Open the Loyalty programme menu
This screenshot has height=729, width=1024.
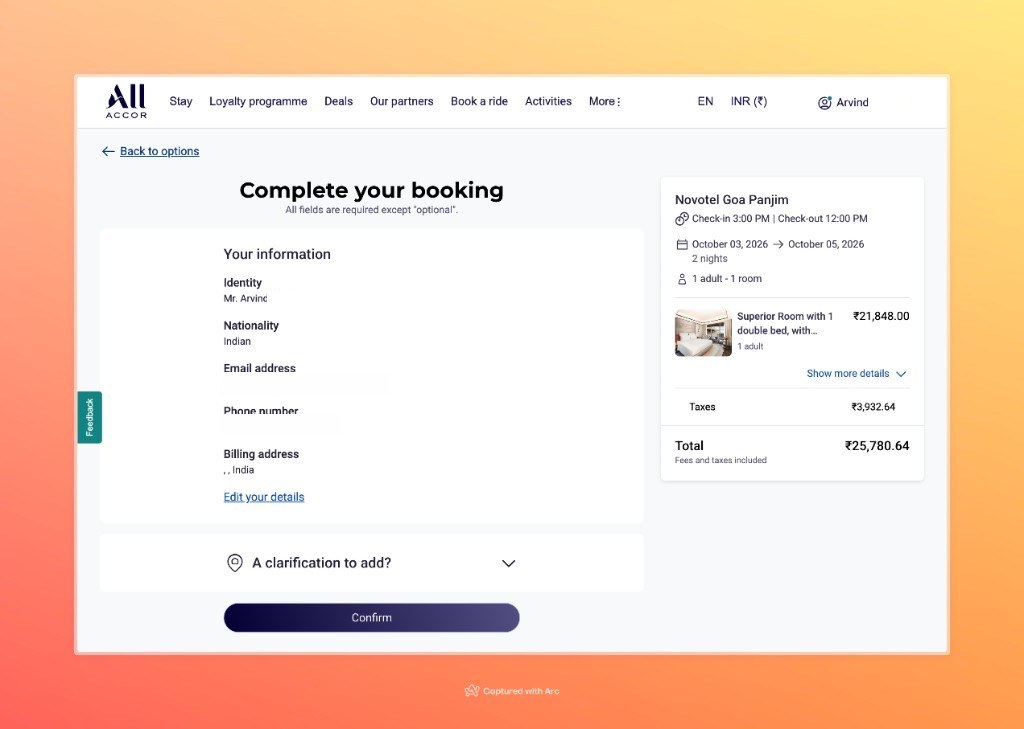258,101
